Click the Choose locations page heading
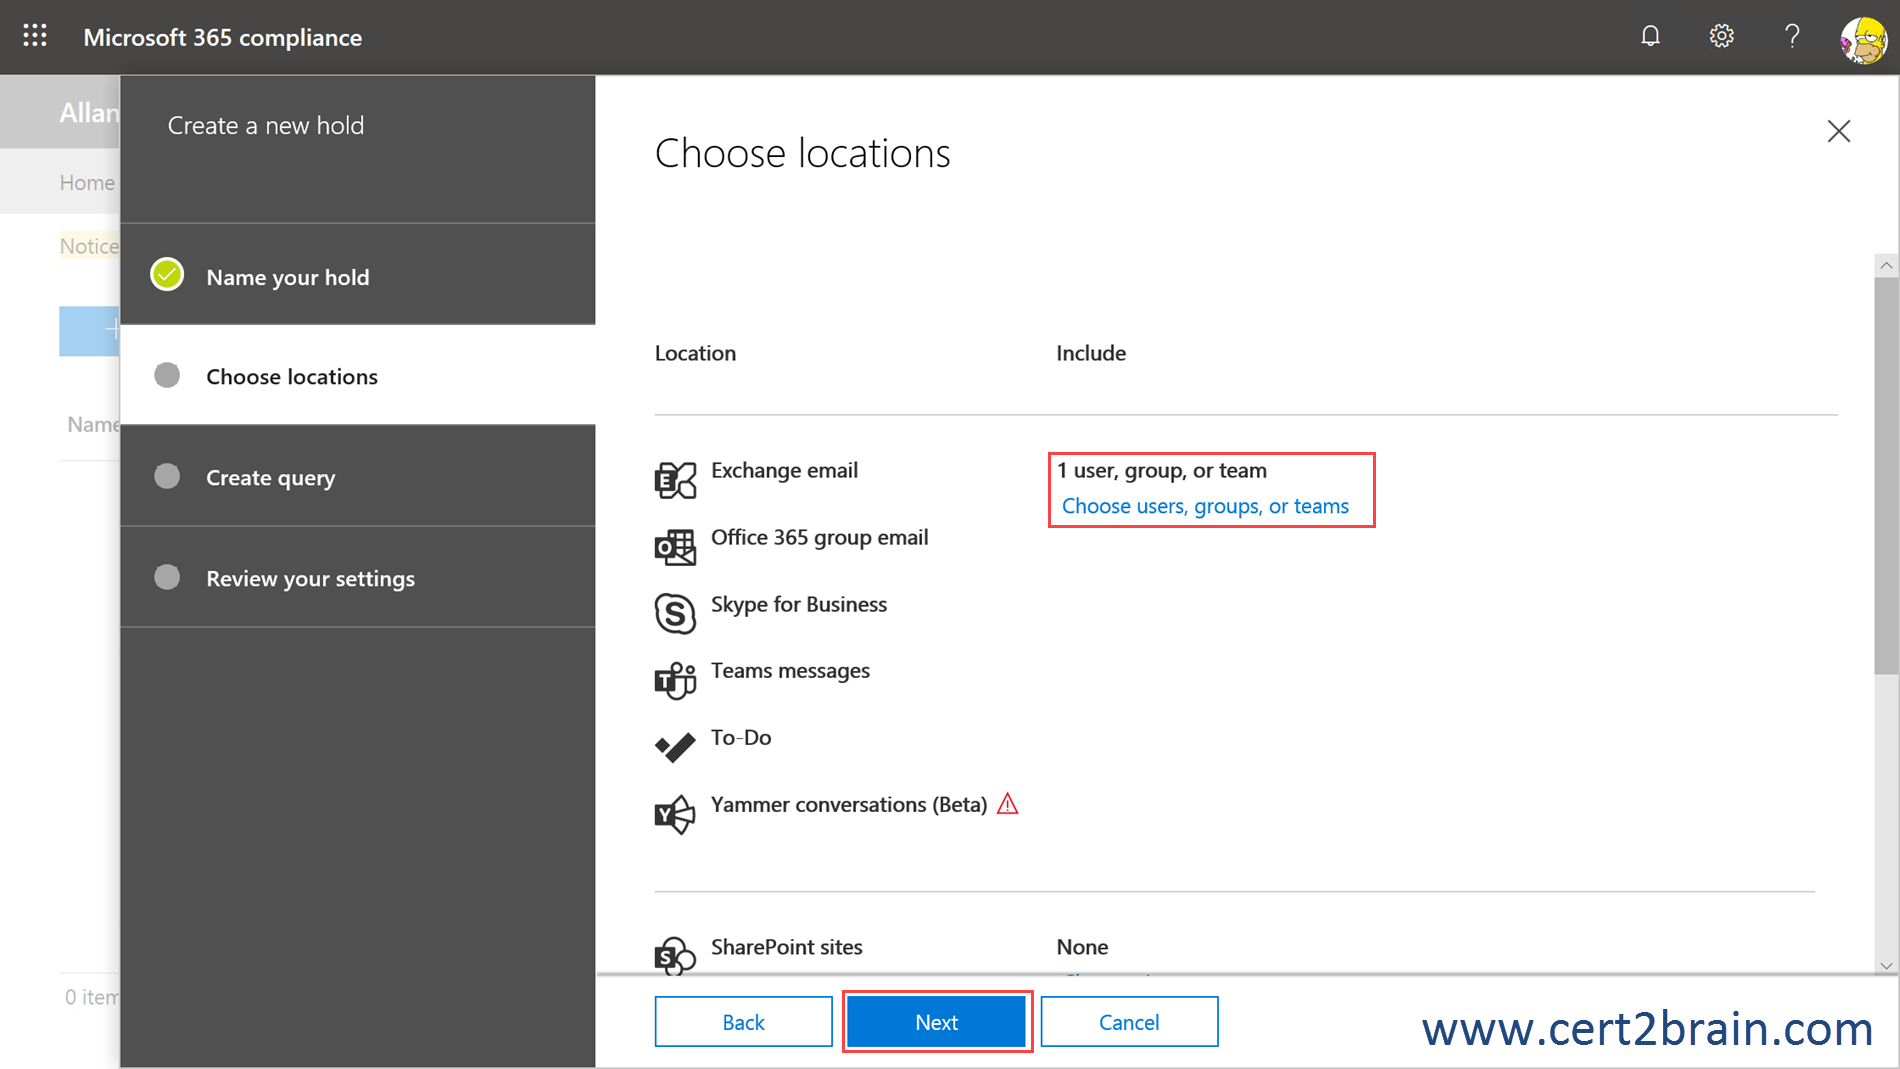Image resolution: width=1900 pixels, height=1069 pixels. (x=802, y=153)
